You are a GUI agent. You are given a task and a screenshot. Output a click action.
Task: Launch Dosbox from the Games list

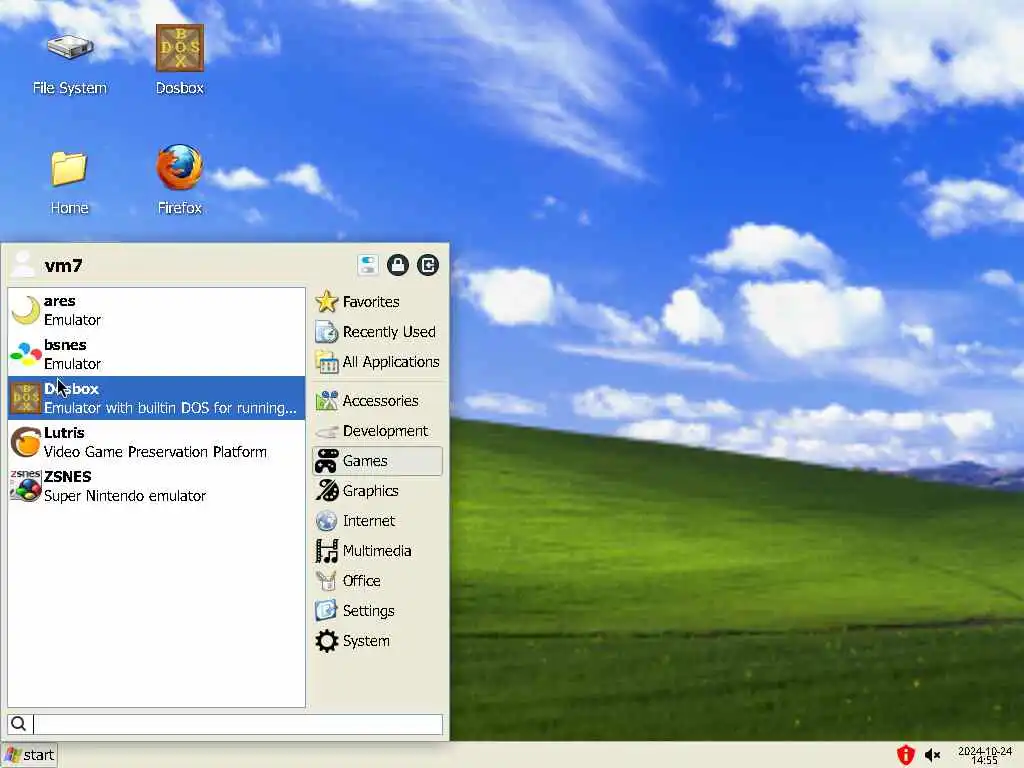156,398
